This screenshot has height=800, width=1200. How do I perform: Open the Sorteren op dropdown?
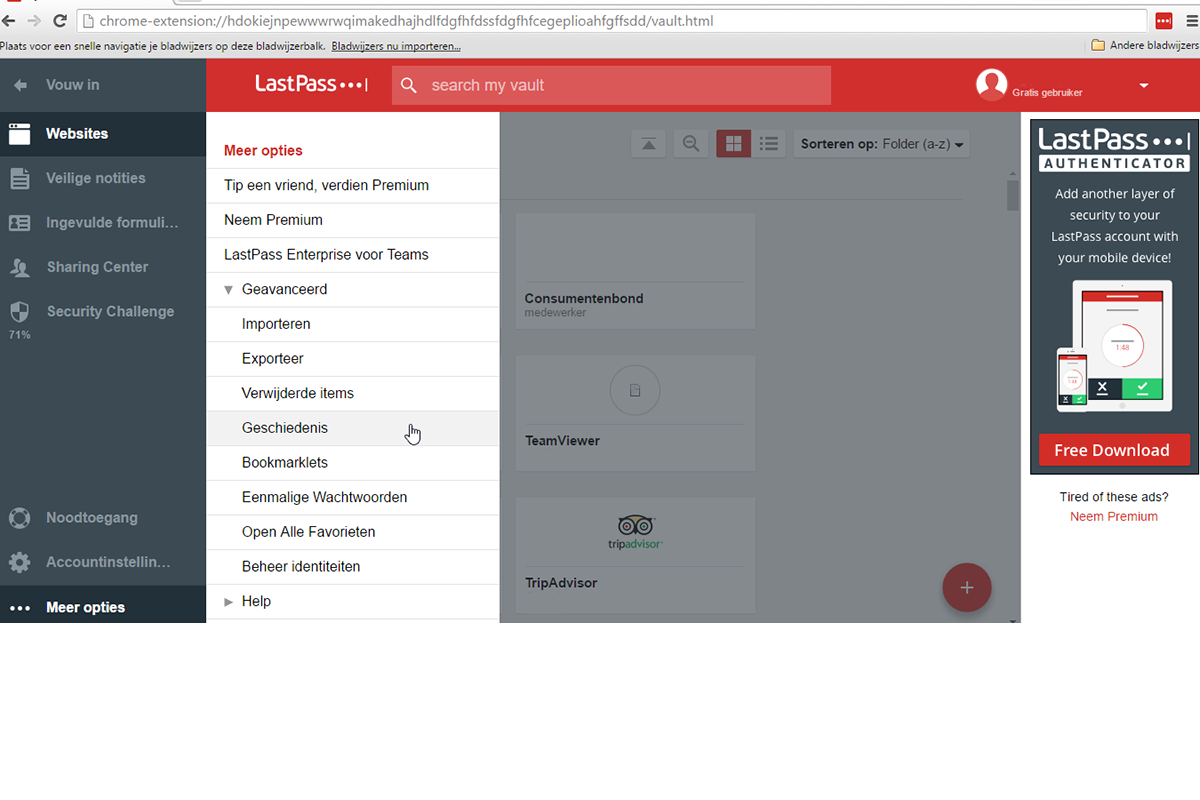pyautogui.click(x=882, y=144)
